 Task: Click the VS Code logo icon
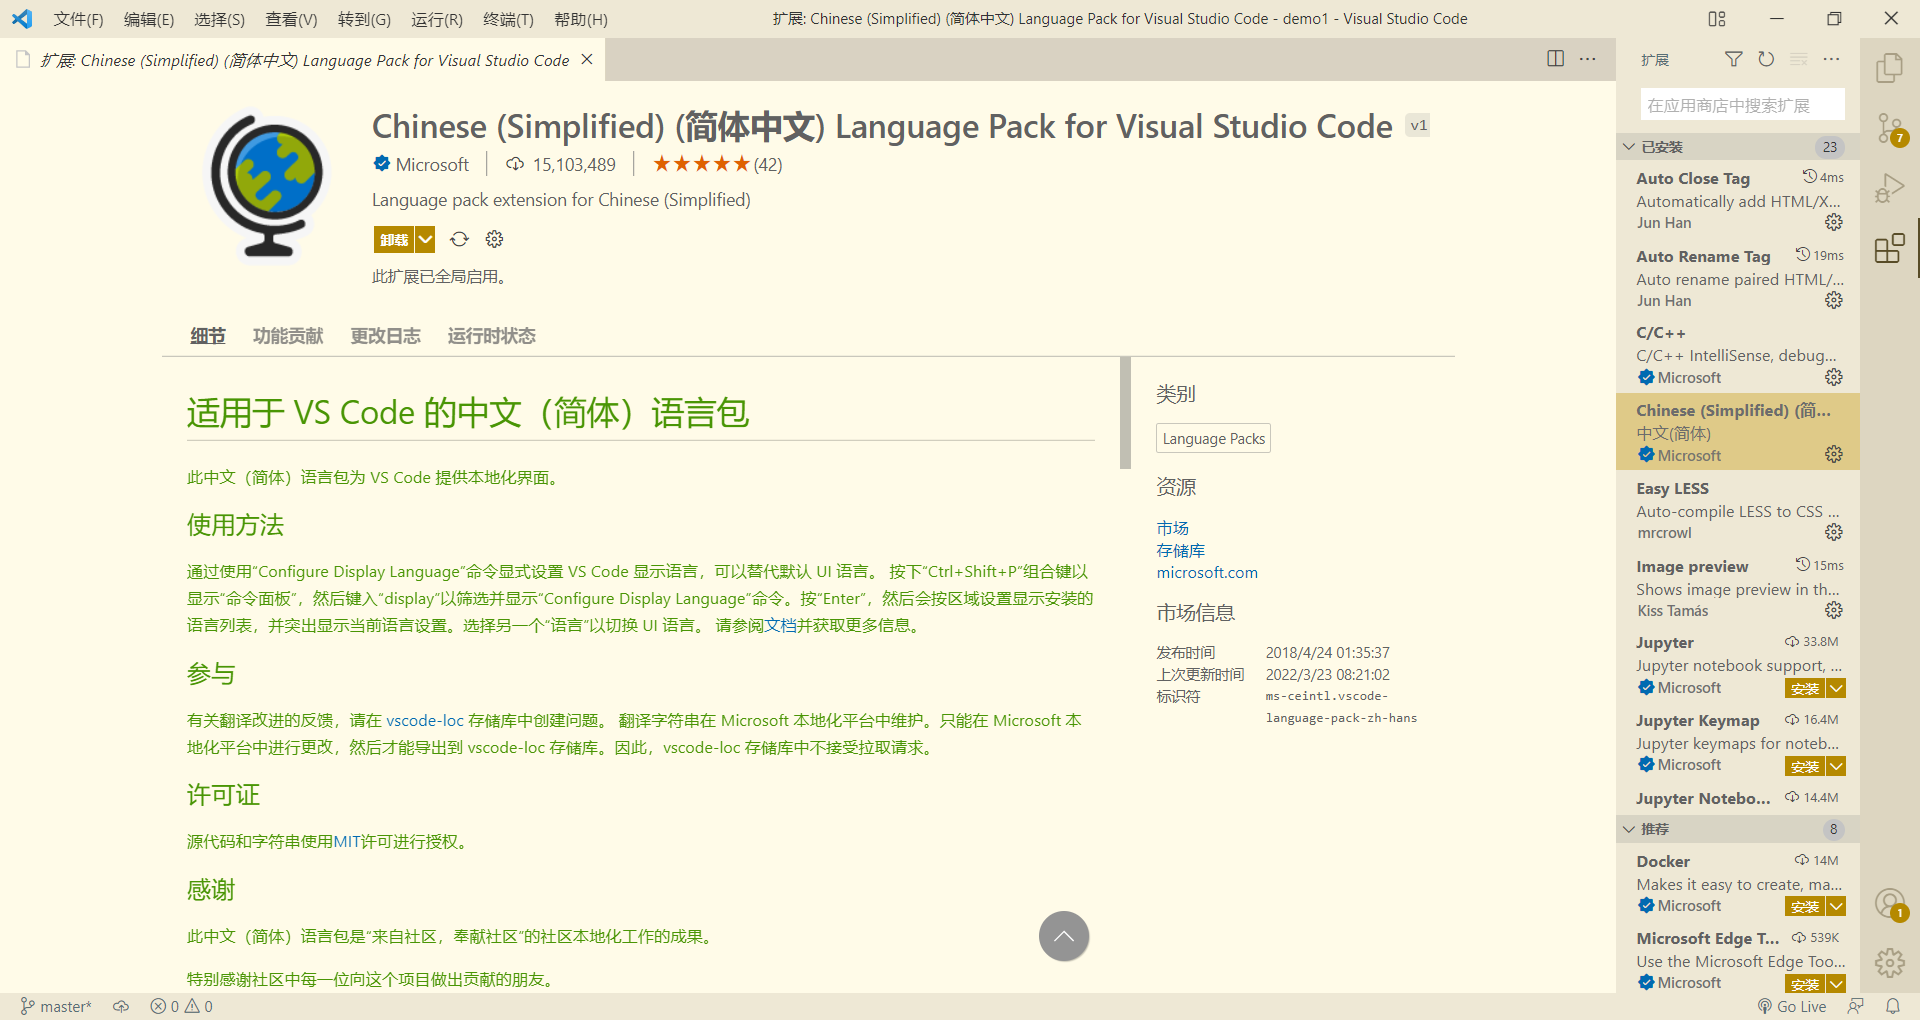pyautogui.click(x=22, y=19)
